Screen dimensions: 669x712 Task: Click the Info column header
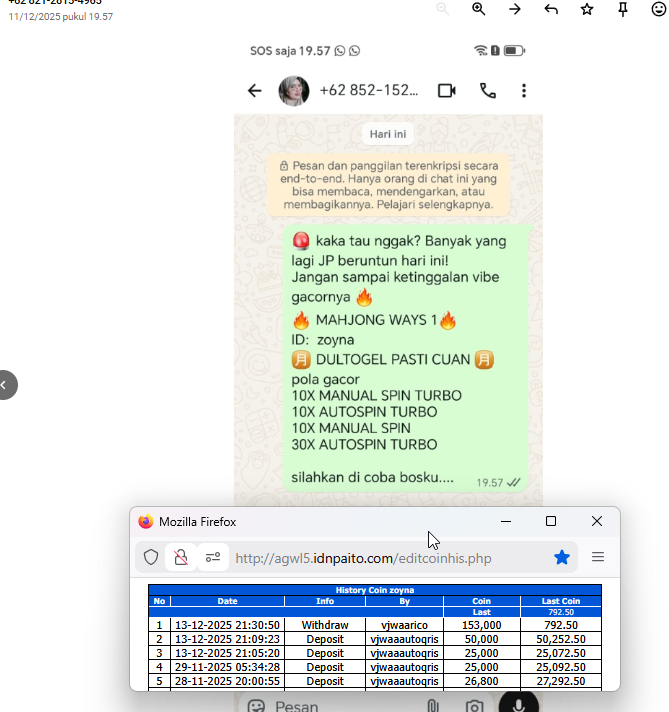pyautogui.click(x=325, y=601)
